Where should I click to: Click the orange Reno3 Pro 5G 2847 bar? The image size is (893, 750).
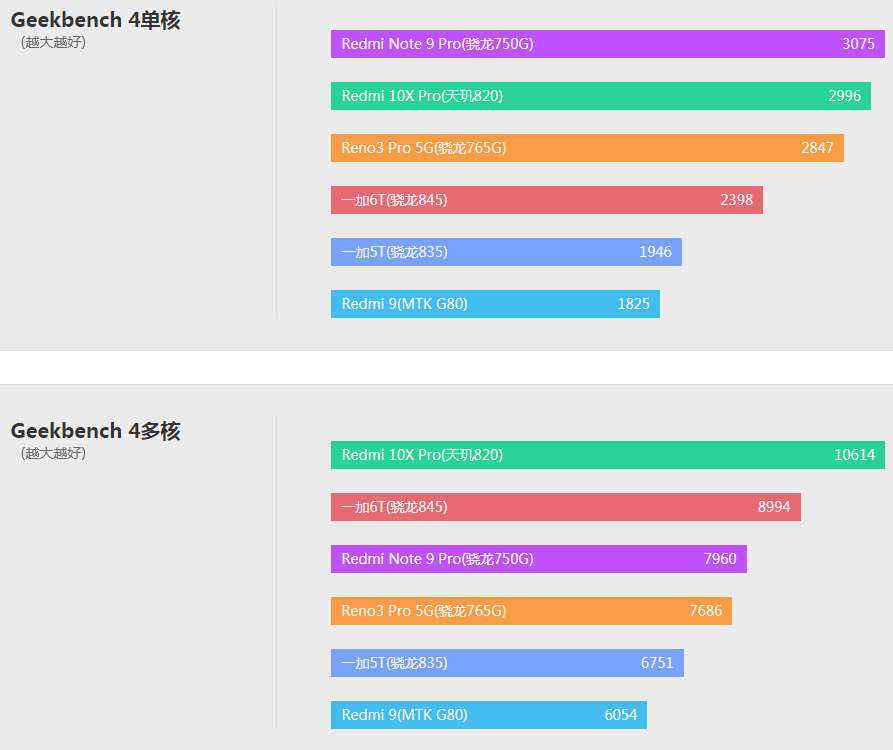coord(587,148)
